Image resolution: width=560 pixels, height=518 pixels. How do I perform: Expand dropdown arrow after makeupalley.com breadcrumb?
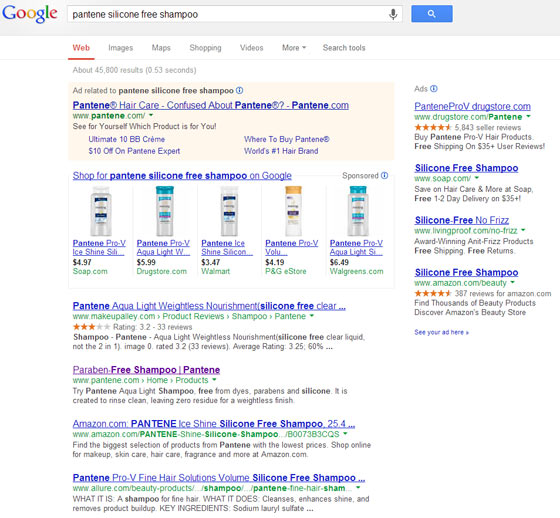[312, 316]
